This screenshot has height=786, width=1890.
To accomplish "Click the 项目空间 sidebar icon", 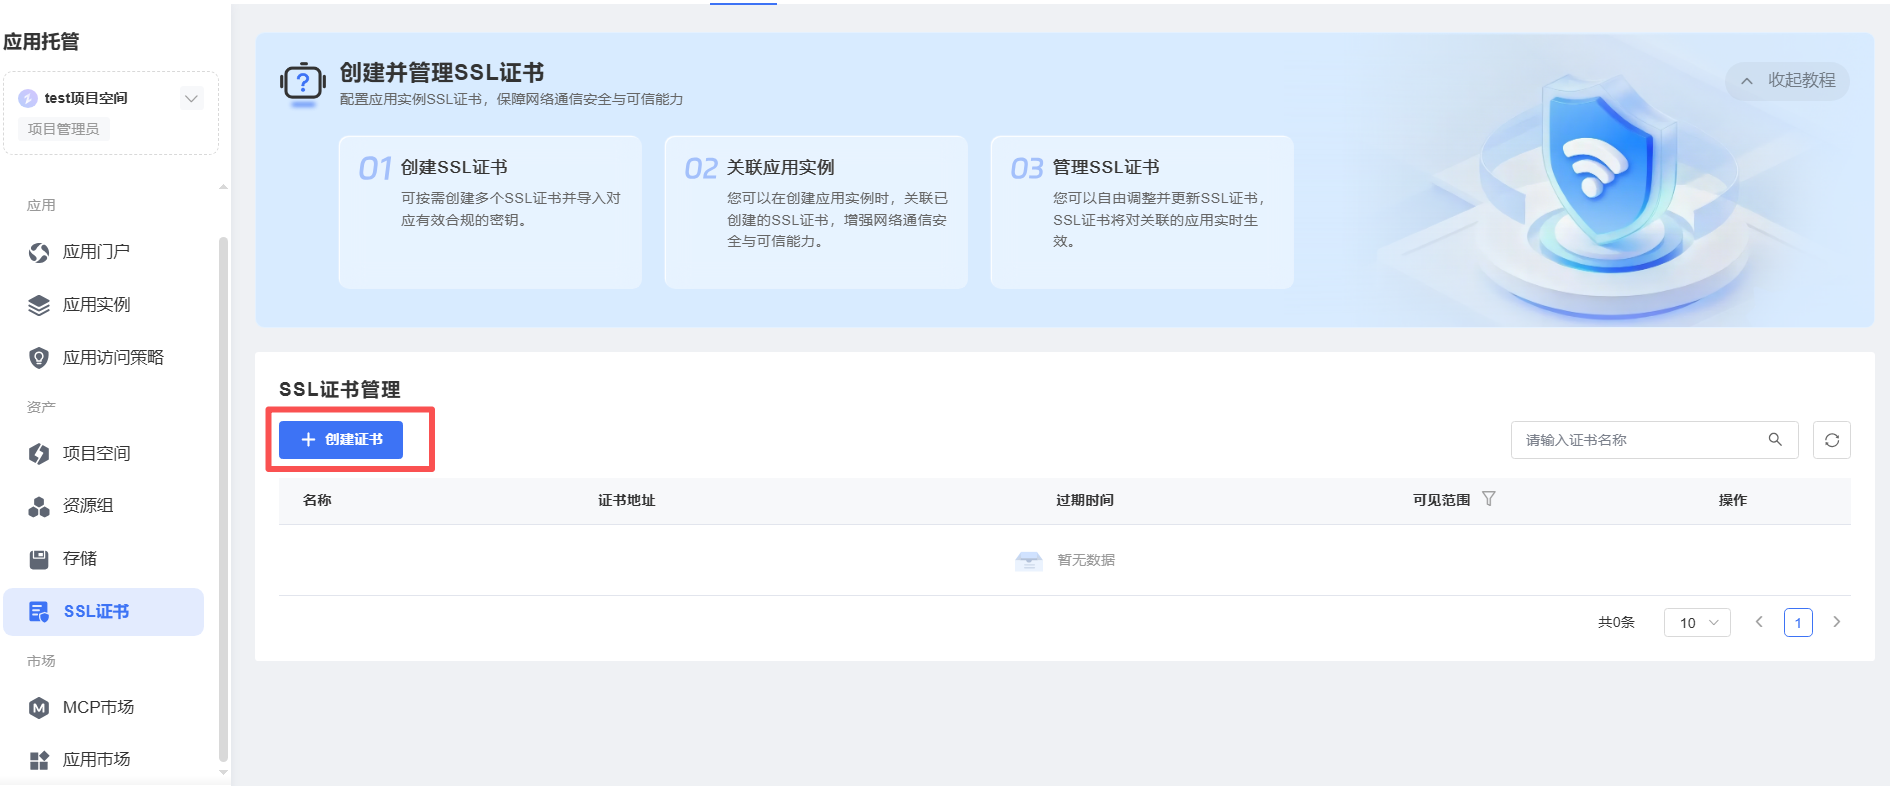I will coord(39,454).
